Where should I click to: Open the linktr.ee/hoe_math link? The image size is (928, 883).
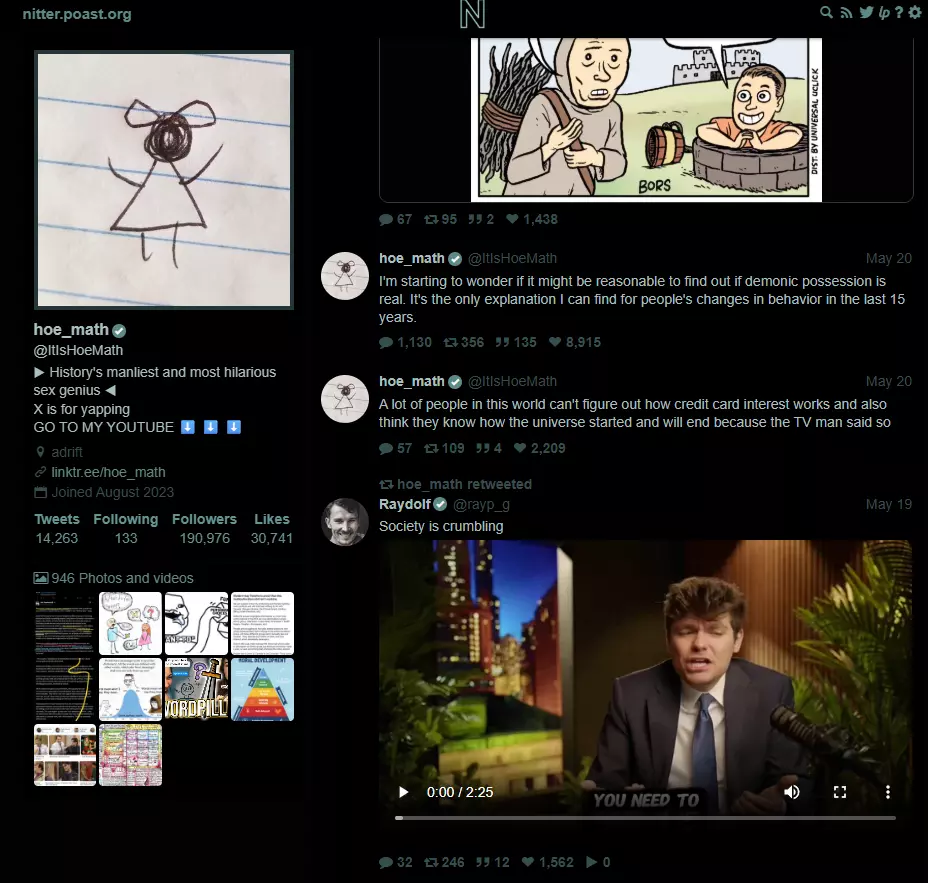coord(108,472)
